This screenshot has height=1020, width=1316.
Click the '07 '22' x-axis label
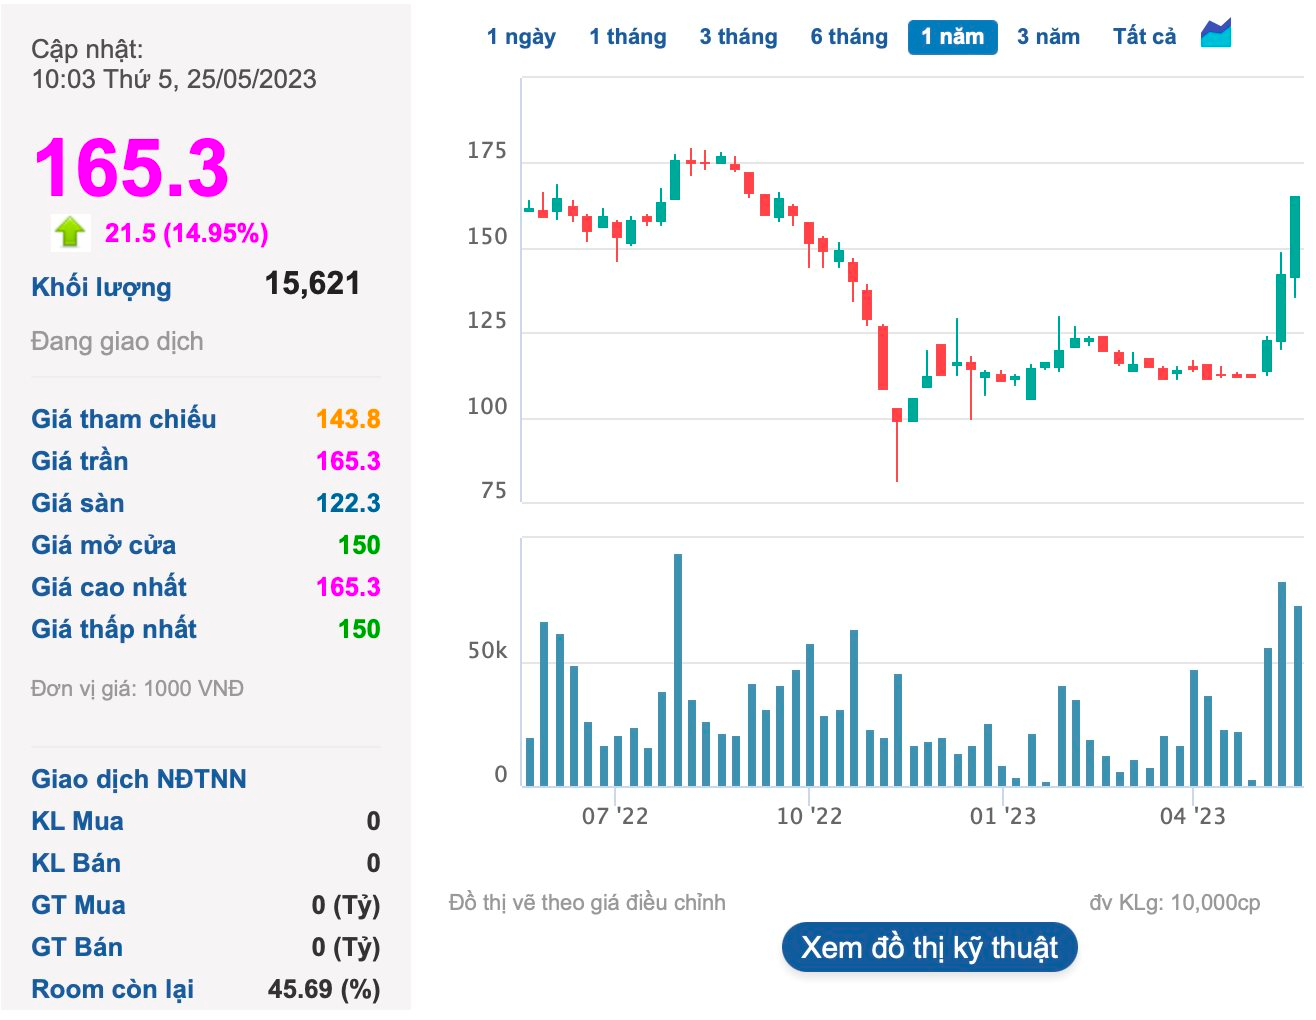(x=614, y=816)
